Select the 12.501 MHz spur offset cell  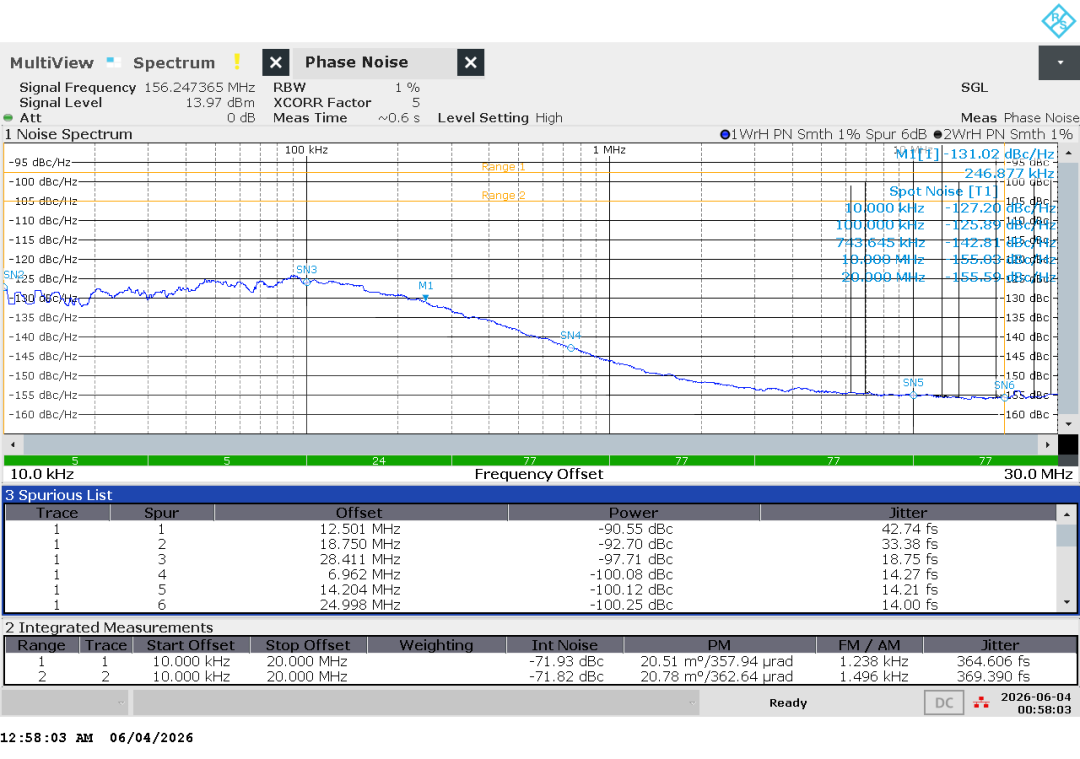point(360,529)
